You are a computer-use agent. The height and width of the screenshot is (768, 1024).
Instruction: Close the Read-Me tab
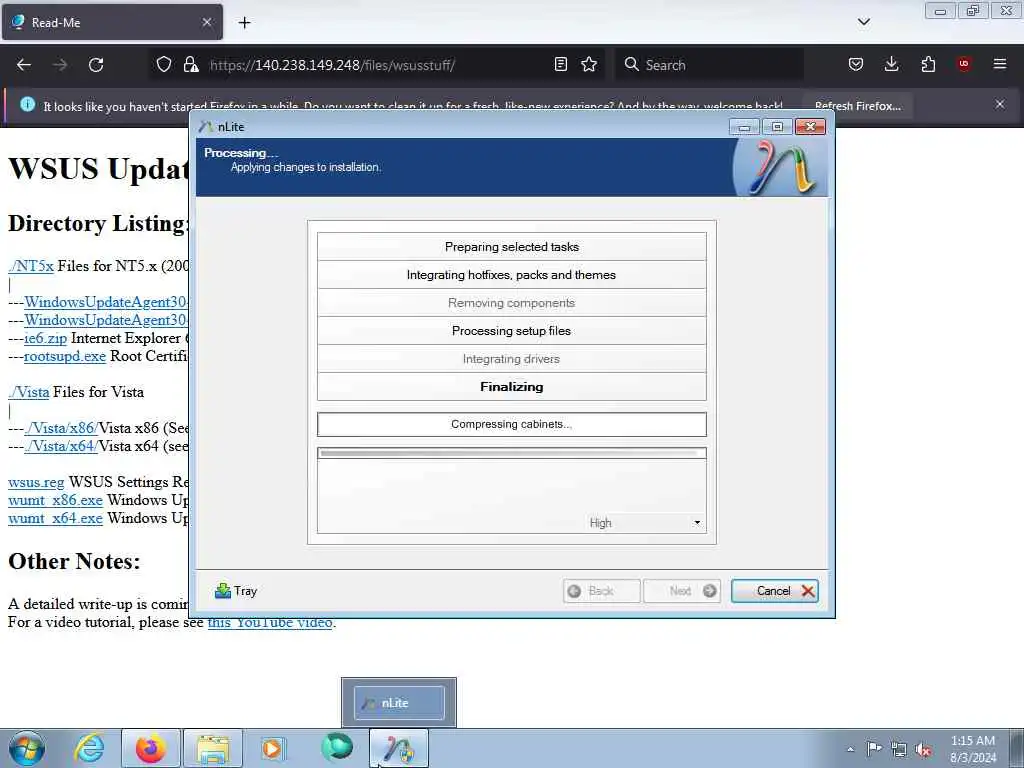pyautogui.click(x=206, y=22)
